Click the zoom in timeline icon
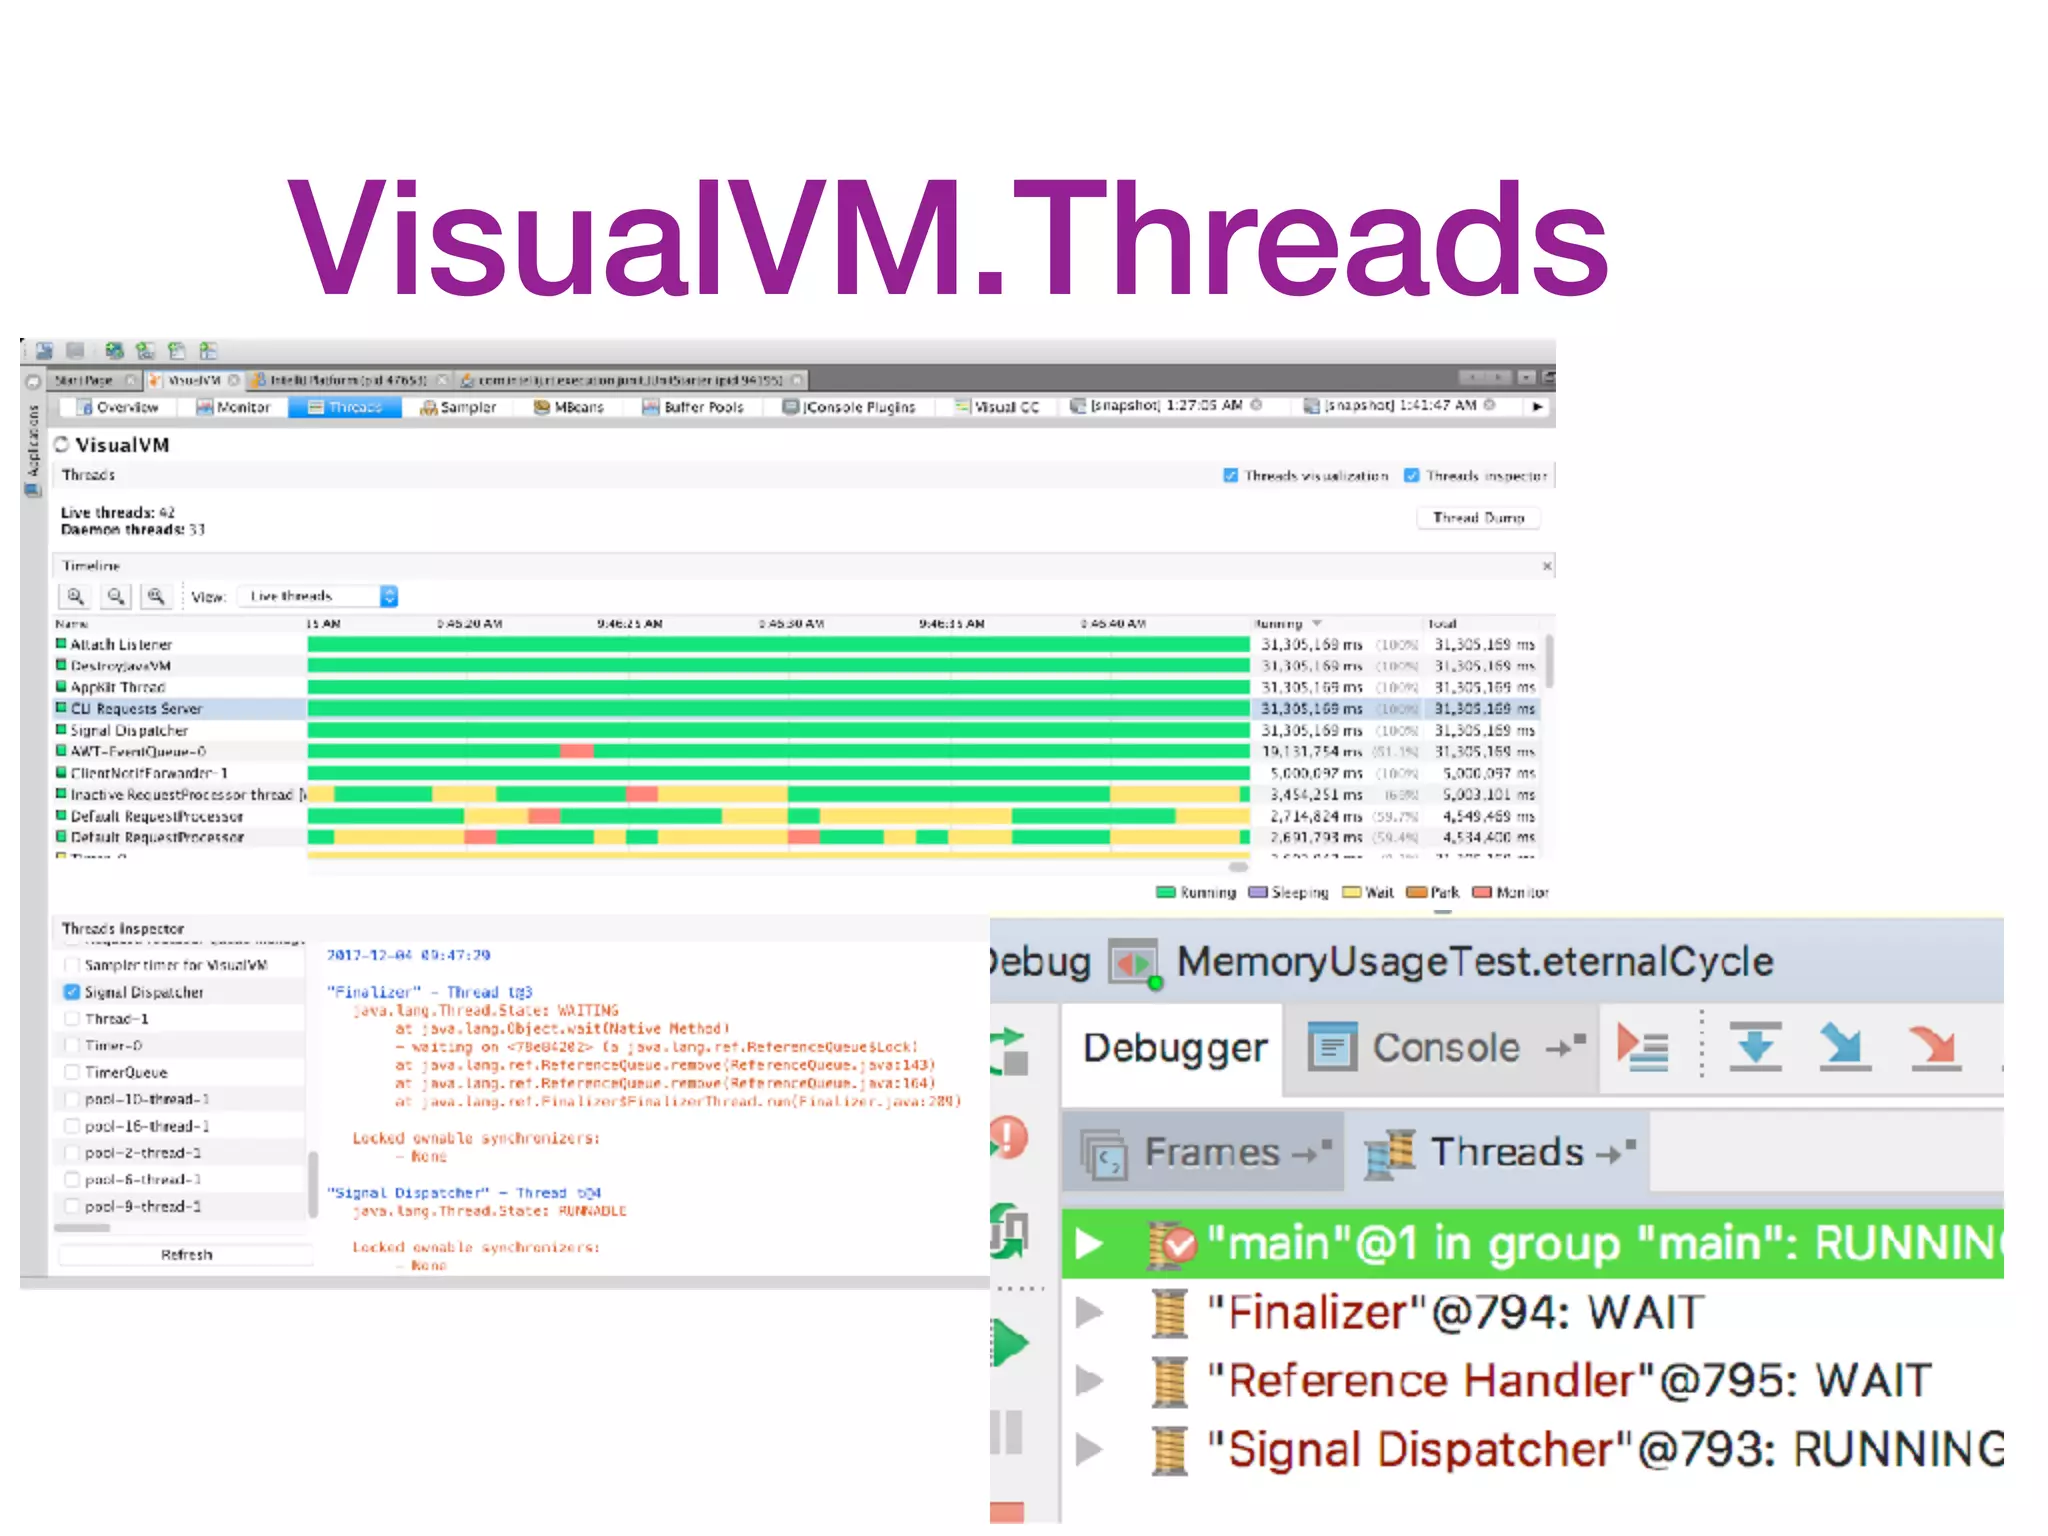 (x=76, y=597)
